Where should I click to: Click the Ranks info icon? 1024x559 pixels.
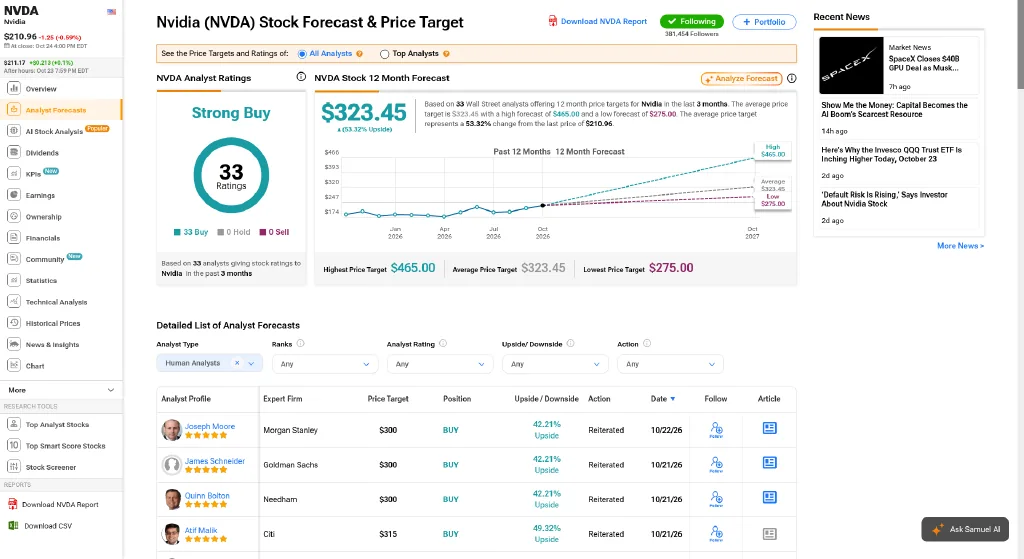tap(300, 343)
